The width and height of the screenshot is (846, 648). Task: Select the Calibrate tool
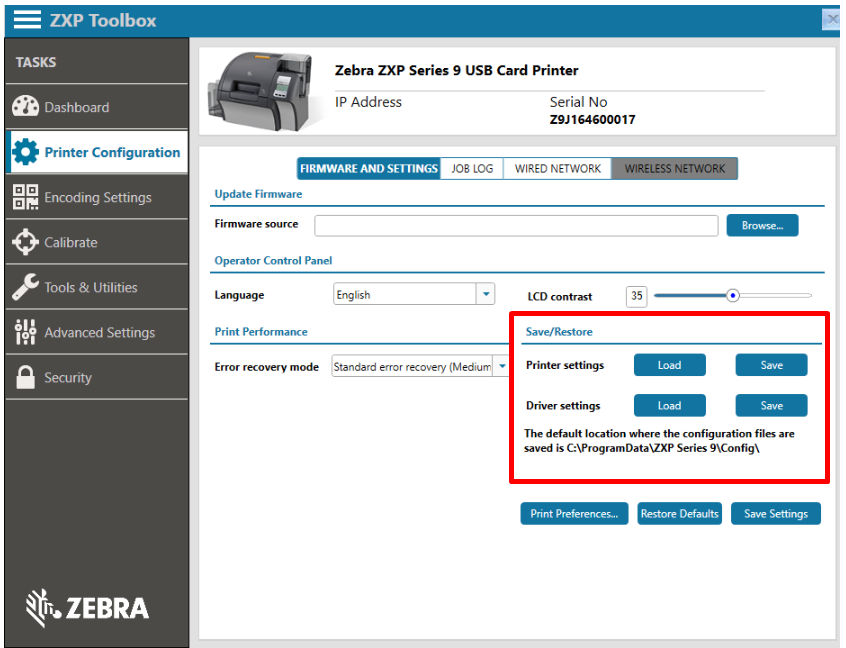click(70, 241)
